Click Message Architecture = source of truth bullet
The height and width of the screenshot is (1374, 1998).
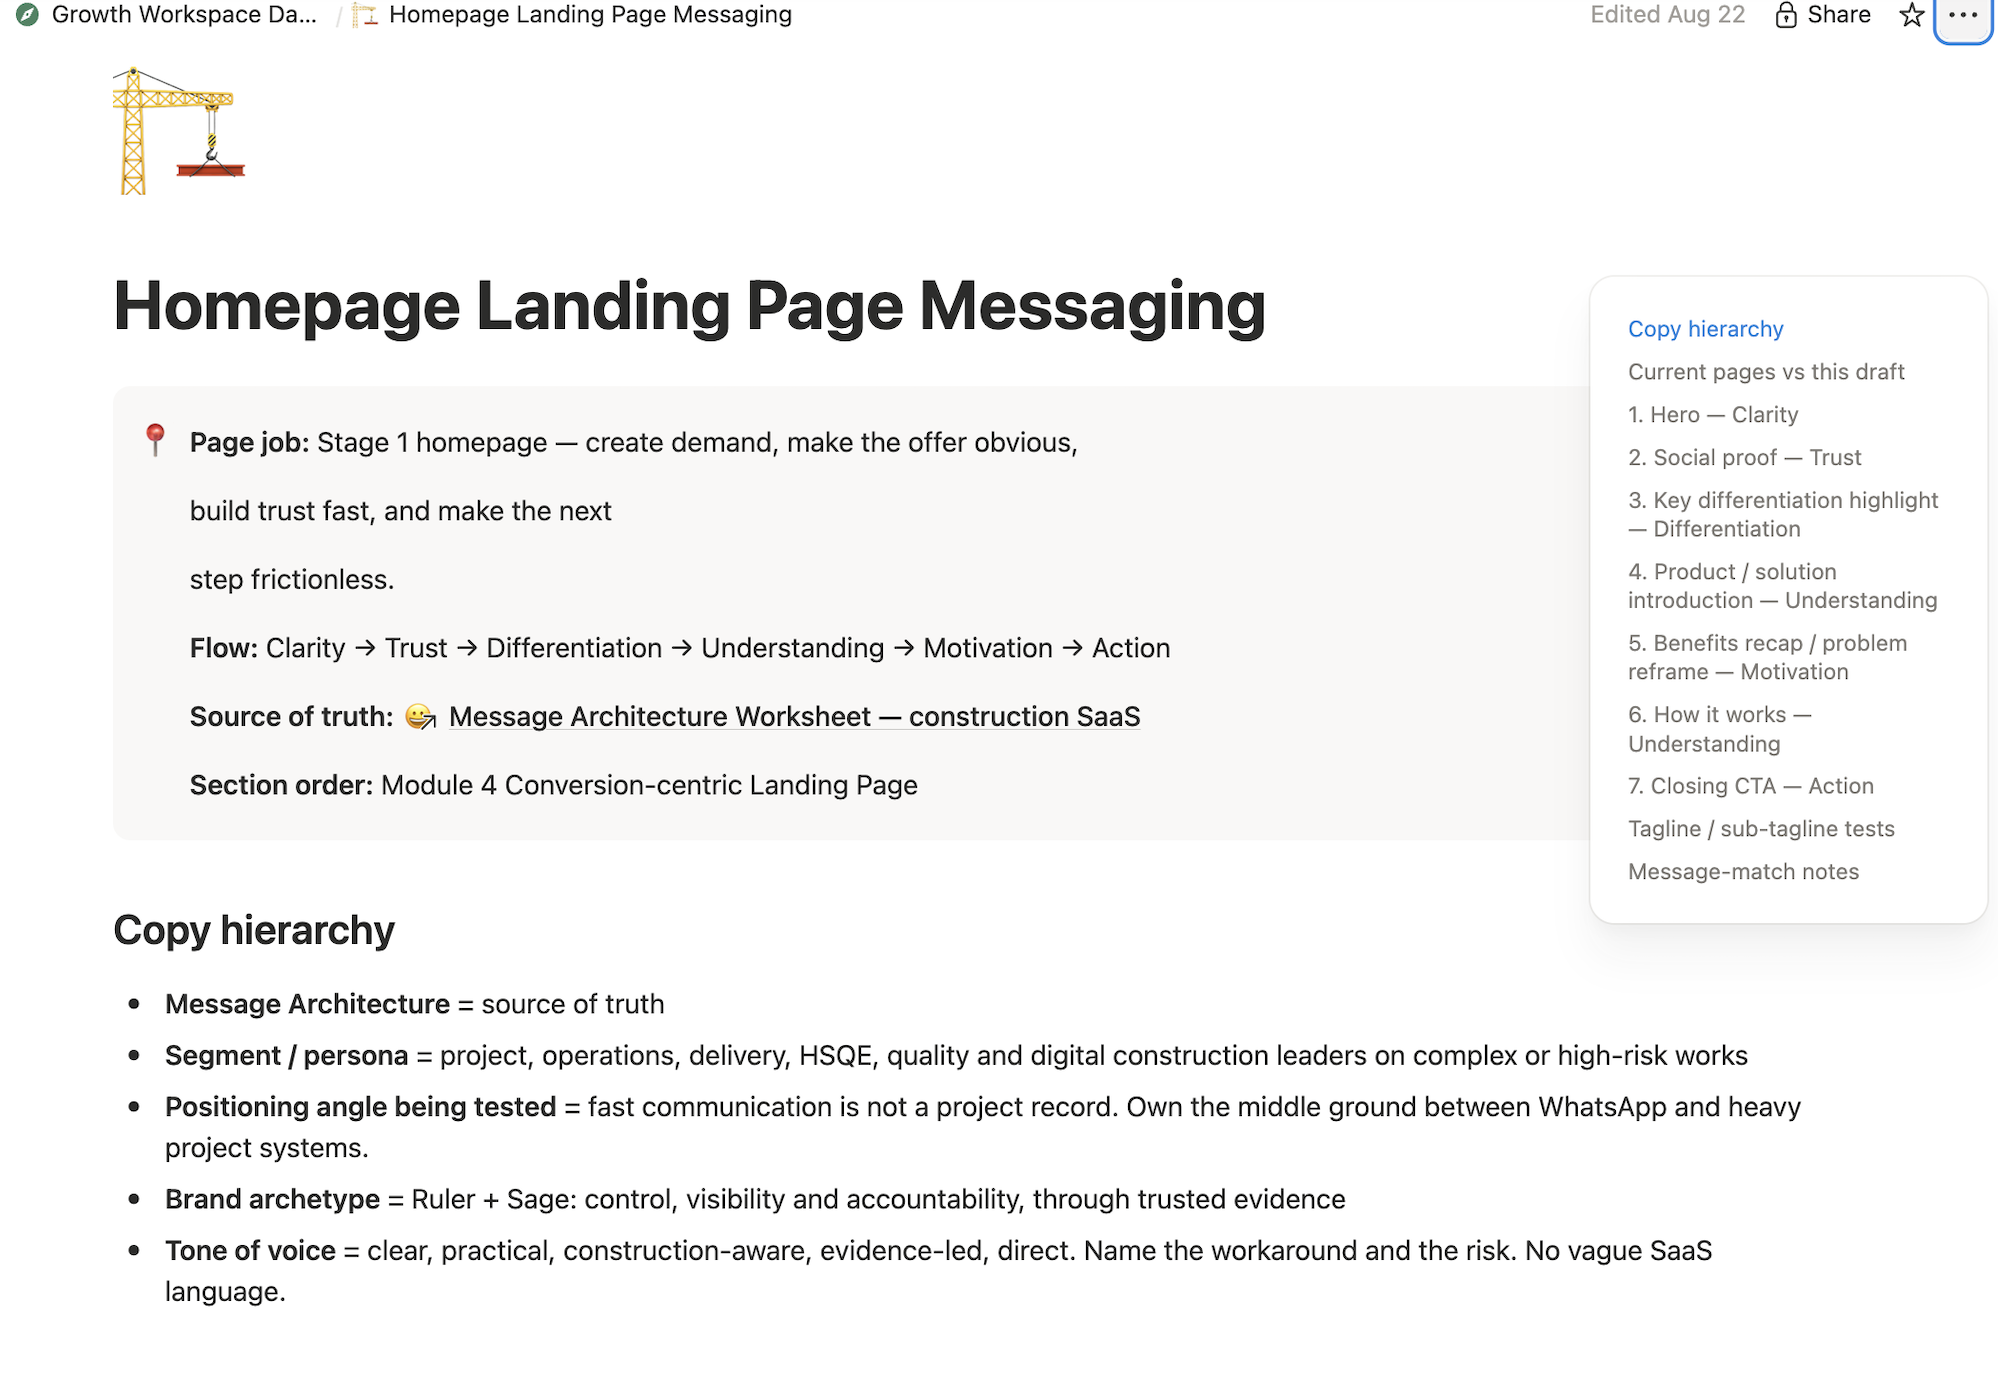[x=415, y=1004]
